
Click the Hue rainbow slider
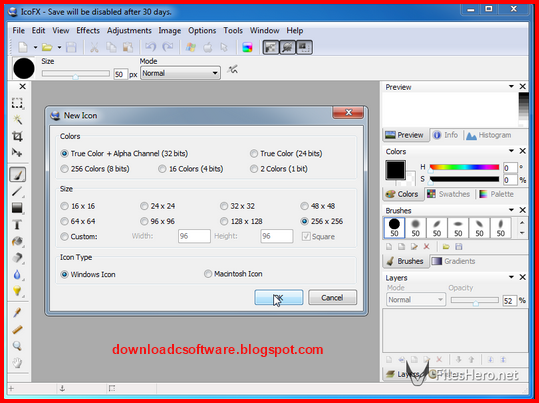464,167
